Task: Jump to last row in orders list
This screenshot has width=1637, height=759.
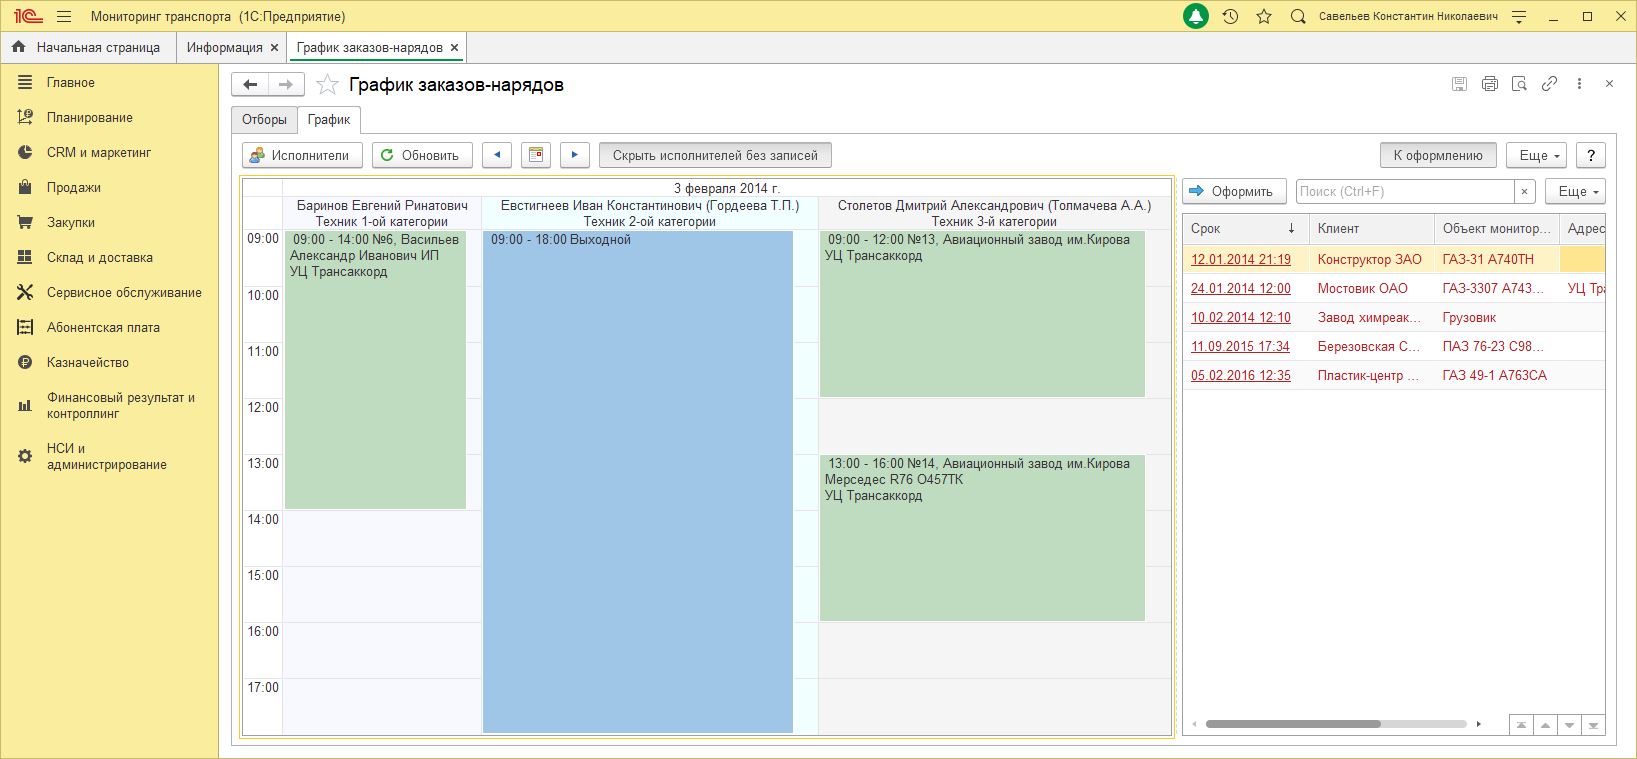Action: [x=1594, y=725]
